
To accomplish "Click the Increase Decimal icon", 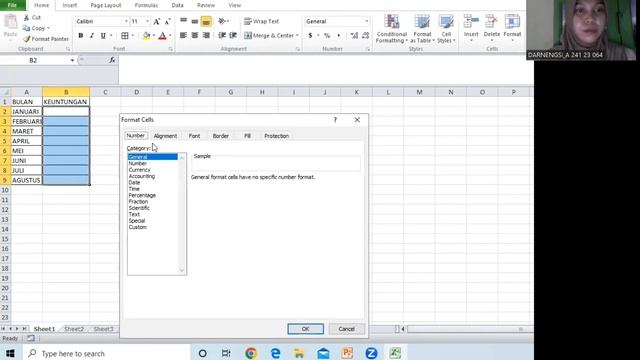I will pos(354,36).
